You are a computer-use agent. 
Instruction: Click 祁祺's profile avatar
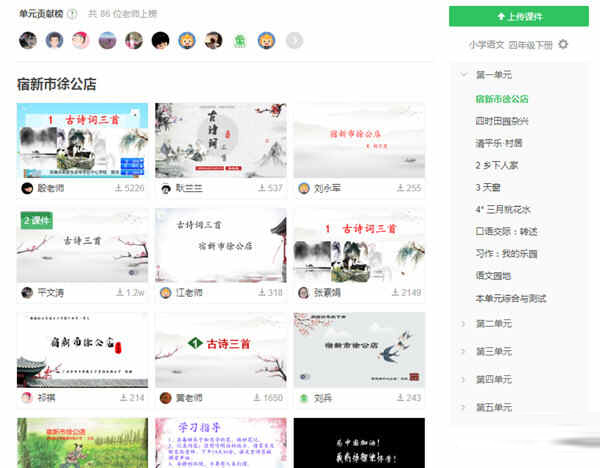pyautogui.click(x=27, y=398)
